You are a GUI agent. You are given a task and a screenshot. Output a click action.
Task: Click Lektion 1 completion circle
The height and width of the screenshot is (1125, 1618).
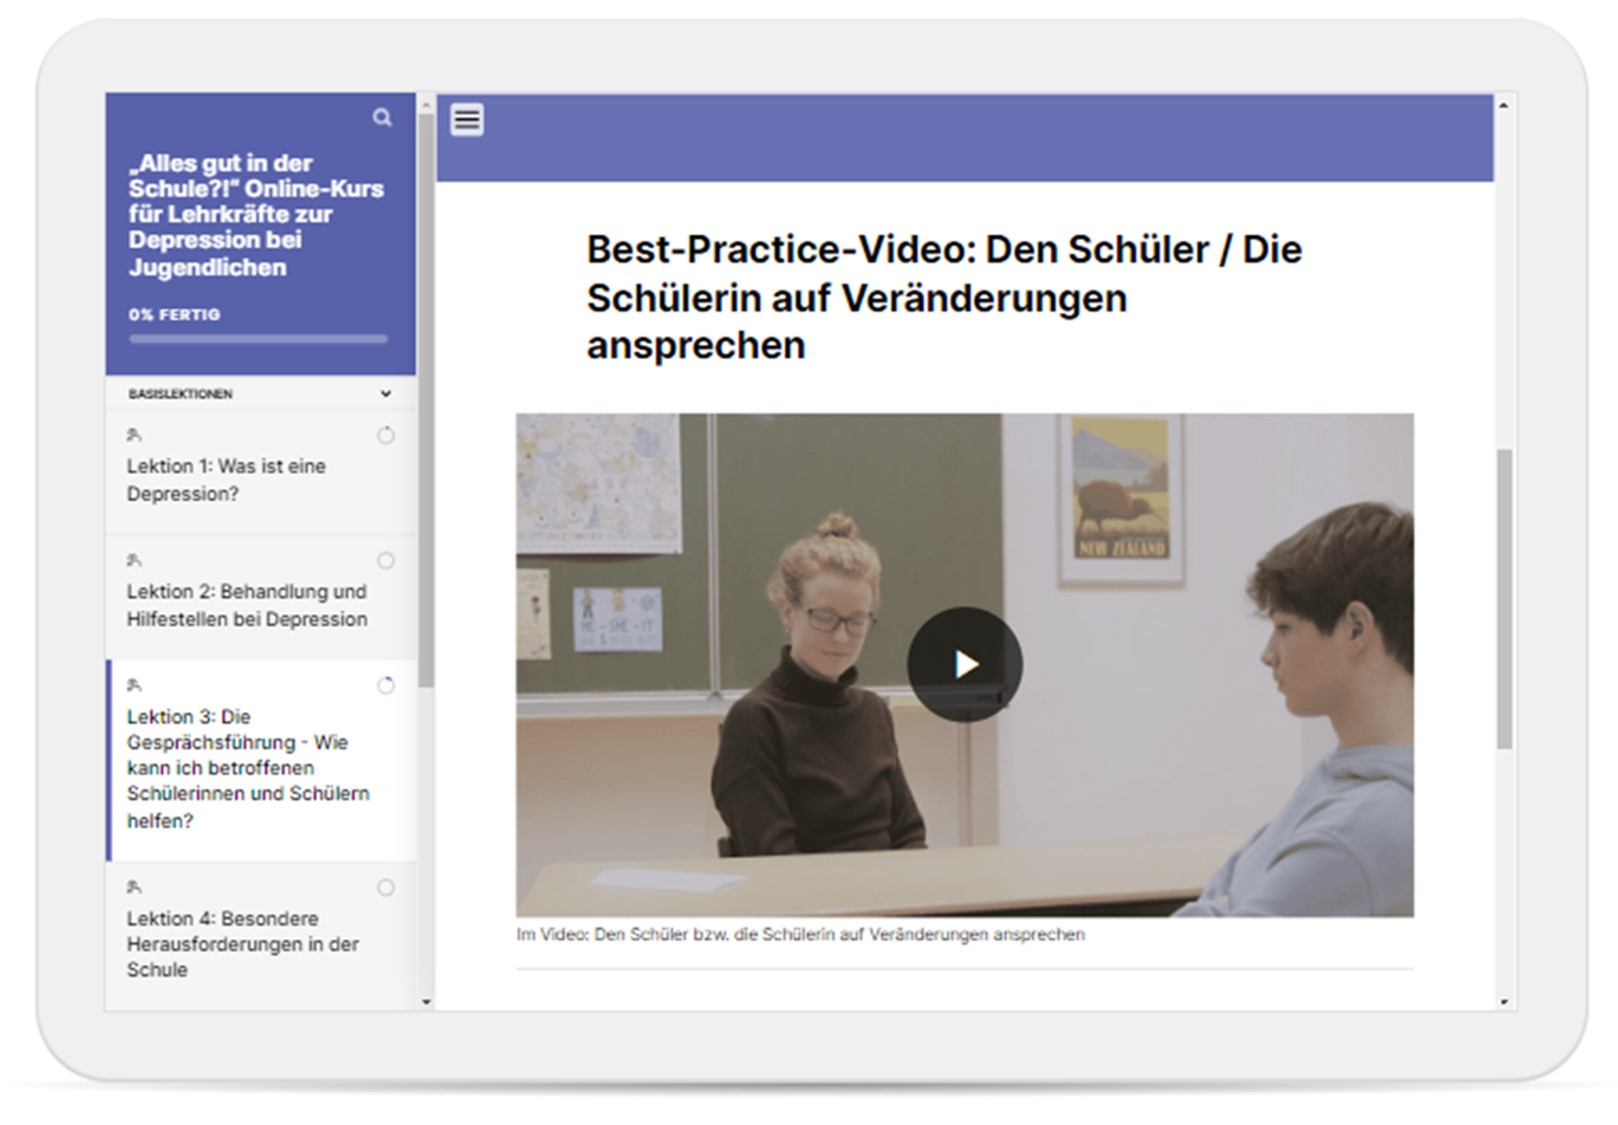(x=386, y=436)
